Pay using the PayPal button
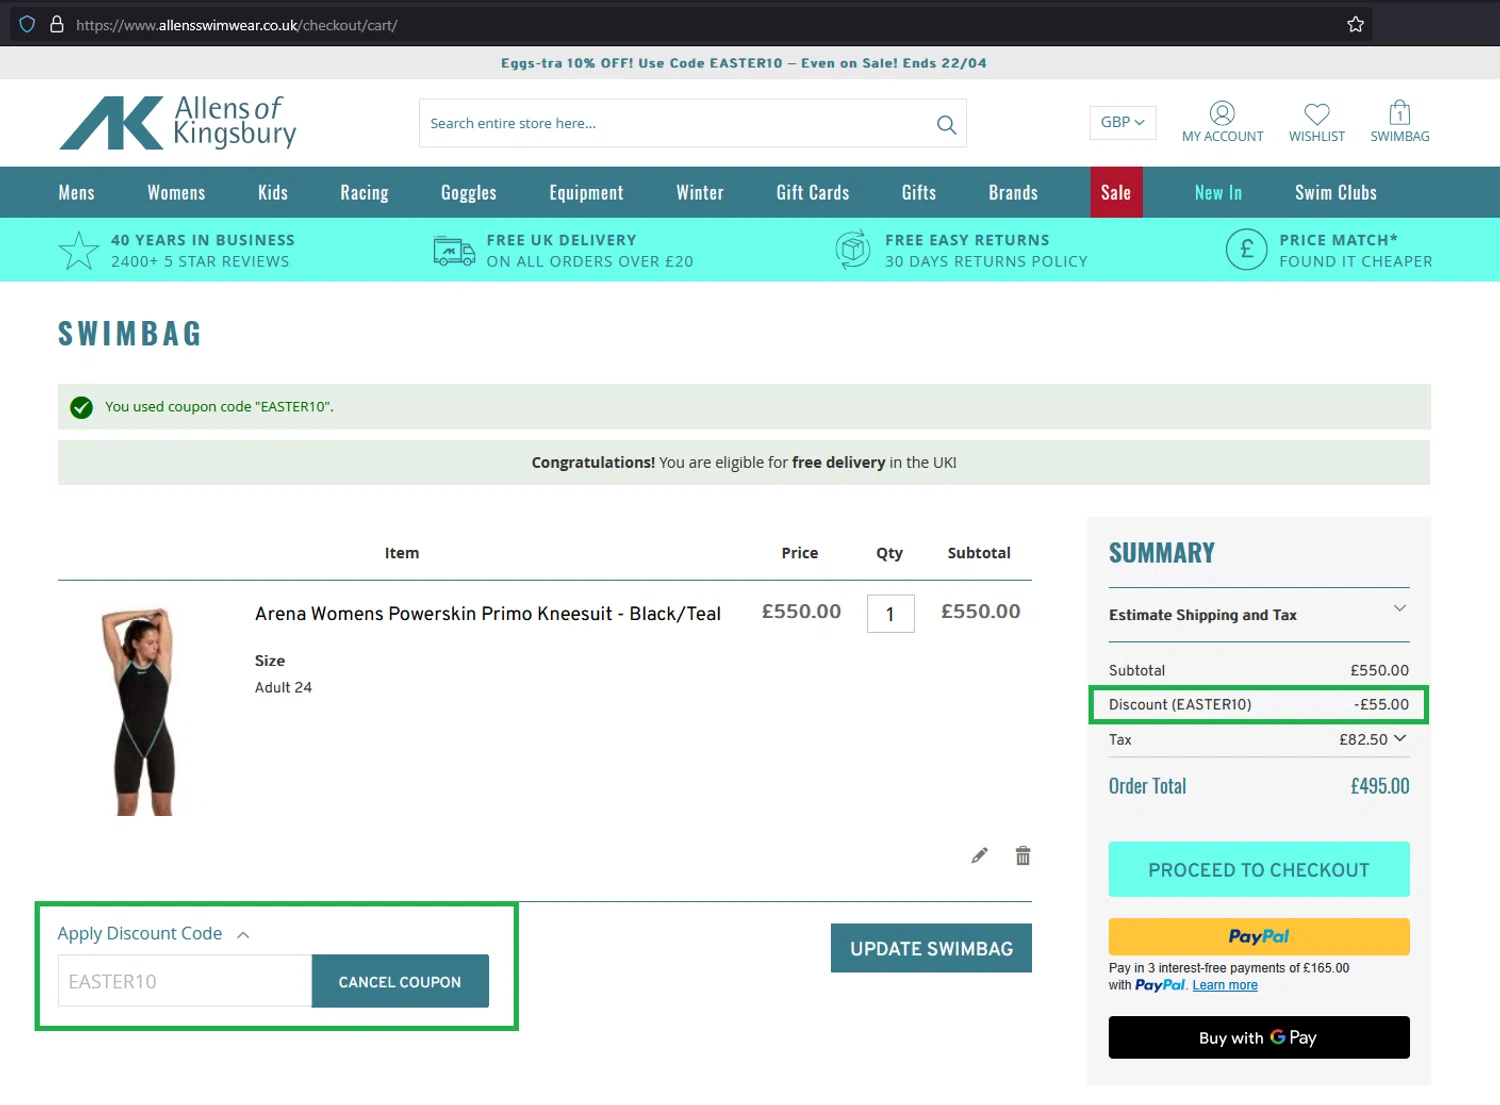 click(x=1258, y=936)
